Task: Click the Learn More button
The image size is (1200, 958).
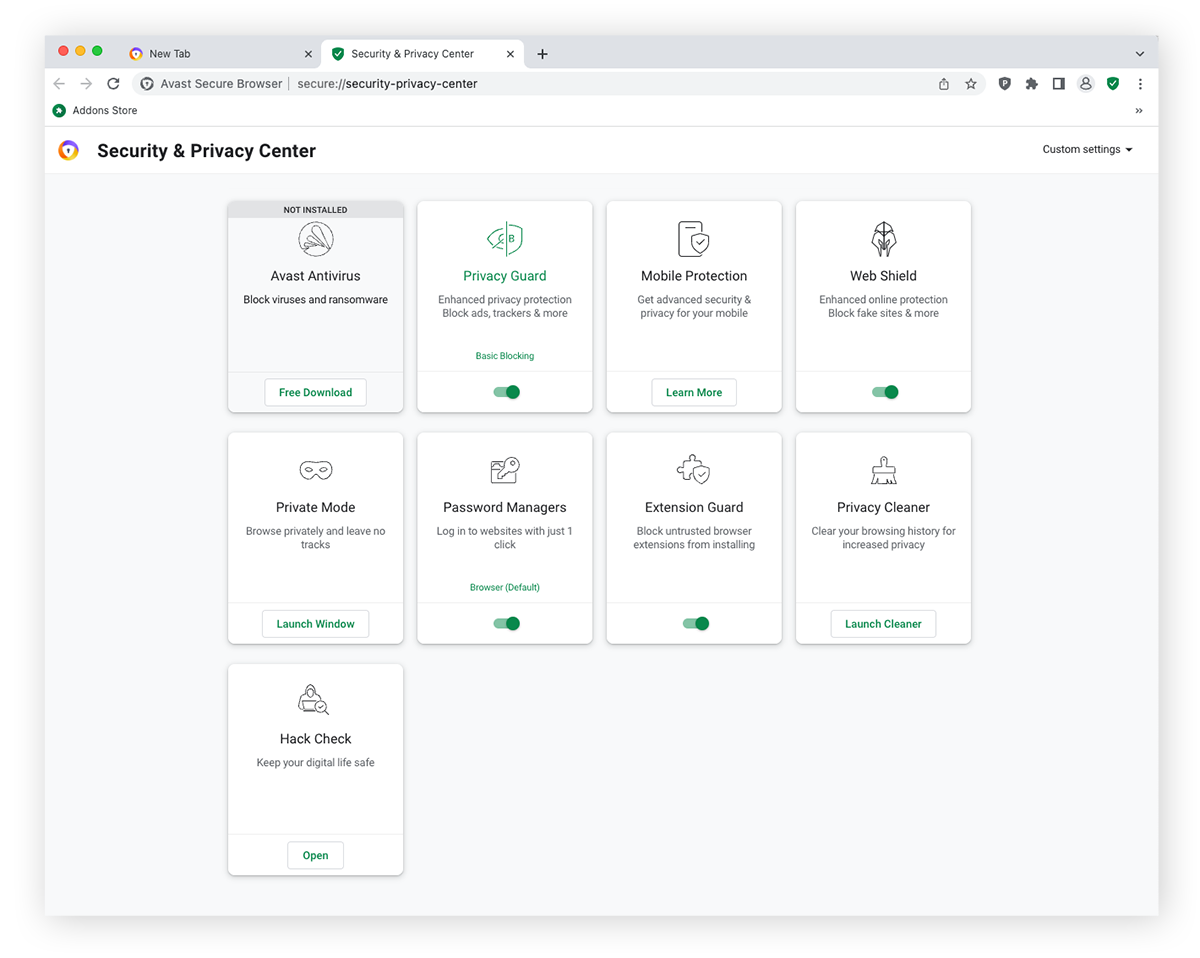Action: (x=694, y=393)
